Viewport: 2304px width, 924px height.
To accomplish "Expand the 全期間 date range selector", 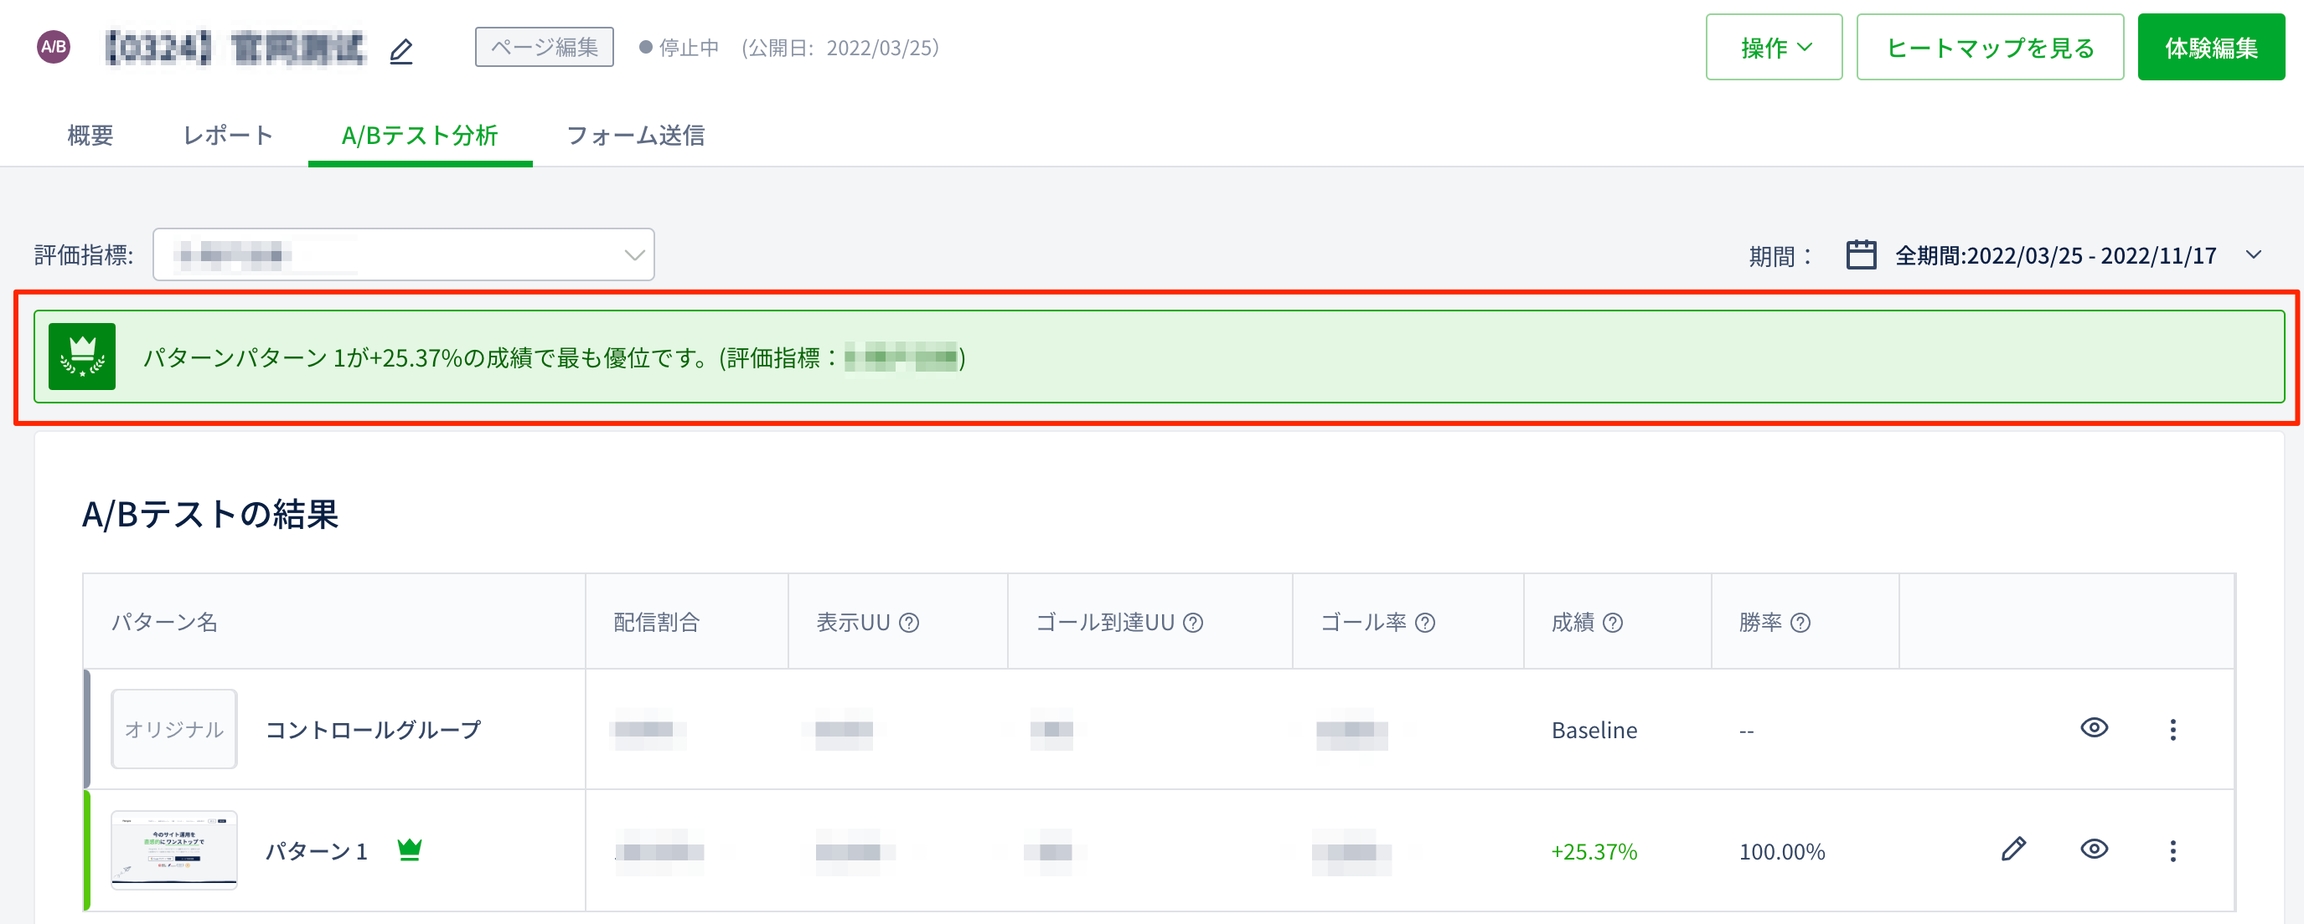I will pyautogui.click(x=2252, y=255).
